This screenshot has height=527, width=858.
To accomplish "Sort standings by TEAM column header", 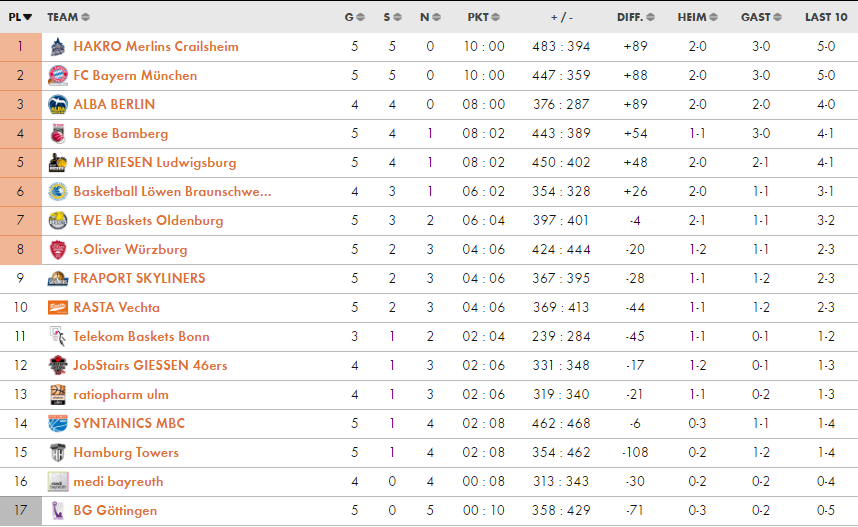I will (x=67, y=17).
